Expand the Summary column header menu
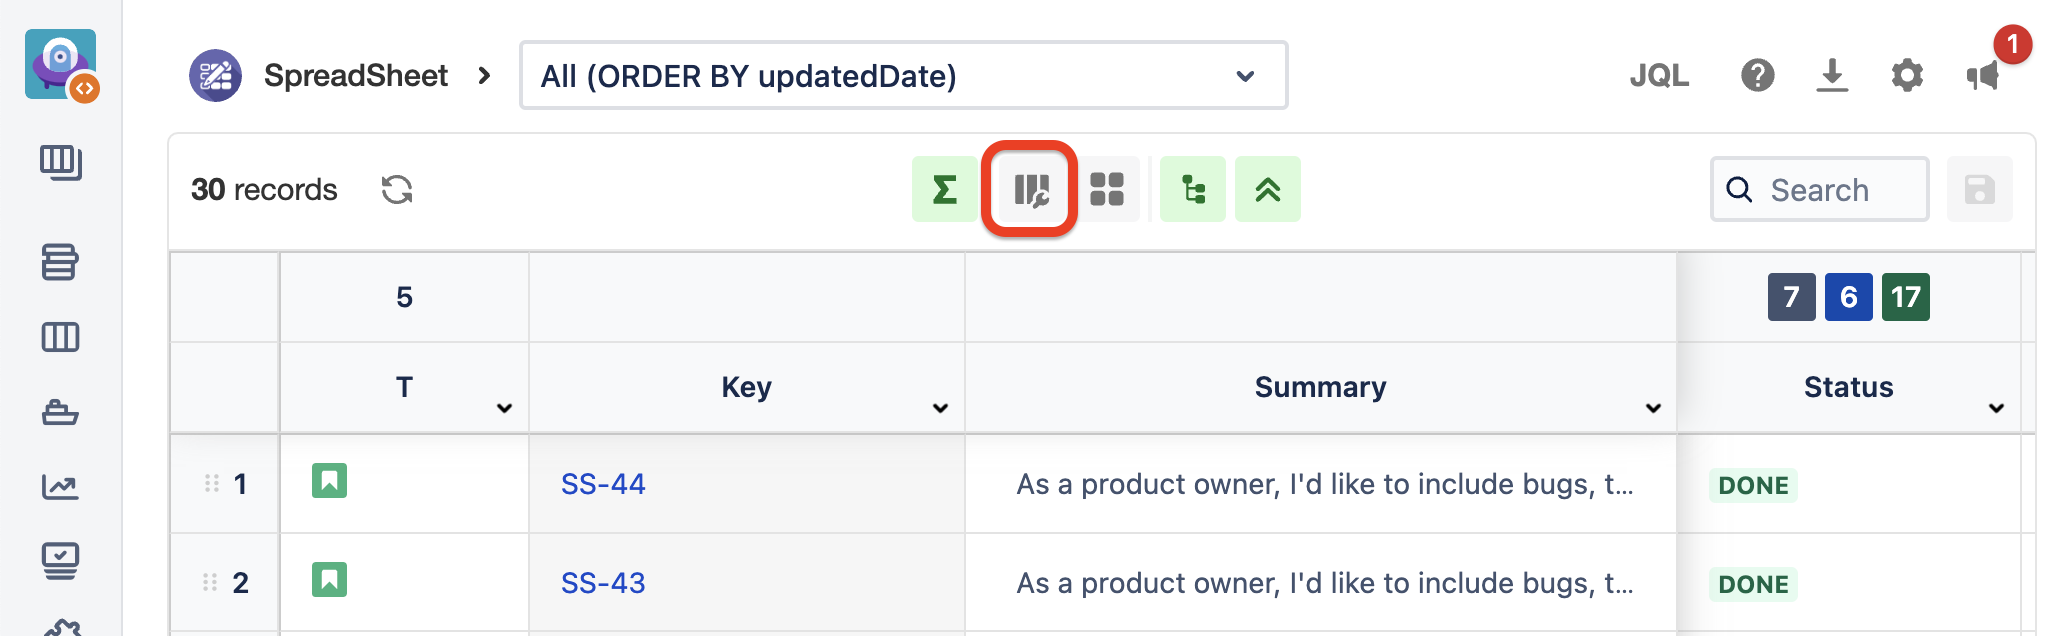The height and width of the screenshot is (636, 2068). coord(1653,407)
